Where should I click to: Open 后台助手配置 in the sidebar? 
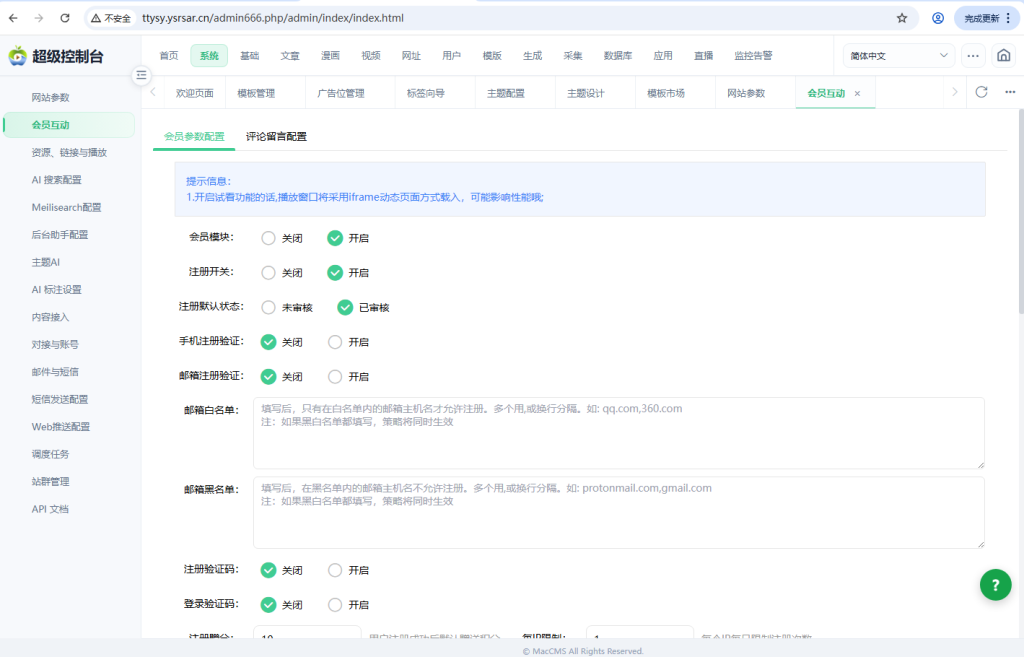[x=59, y=234]
